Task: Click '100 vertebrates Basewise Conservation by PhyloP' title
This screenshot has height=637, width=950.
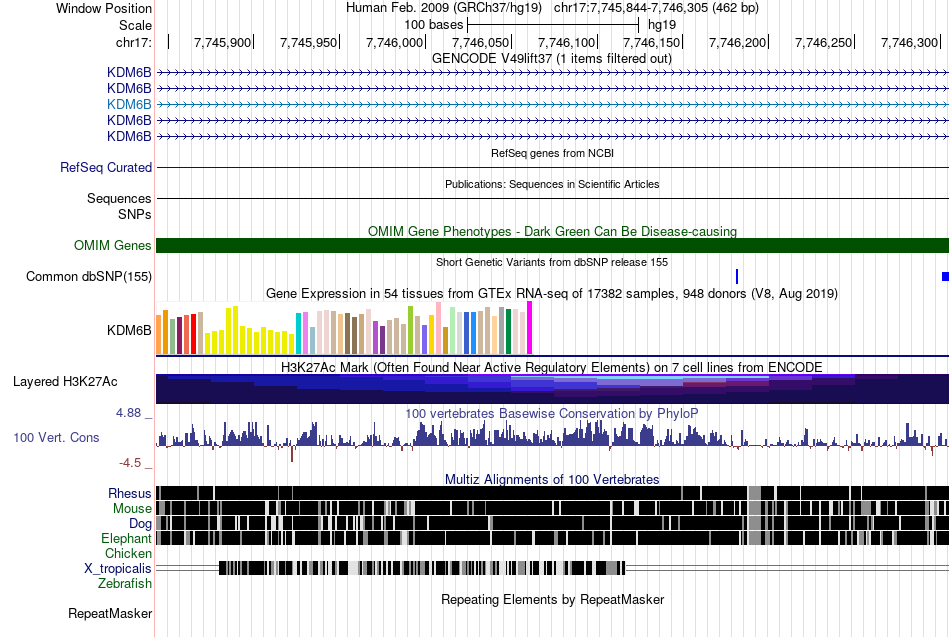Action: [552, 413]
